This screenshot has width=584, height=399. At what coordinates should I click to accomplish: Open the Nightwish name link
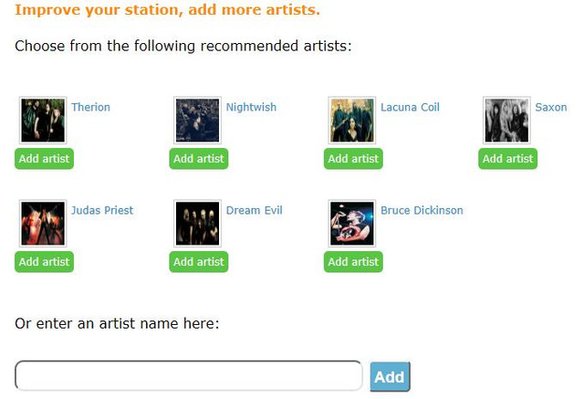tap(251, 107)
